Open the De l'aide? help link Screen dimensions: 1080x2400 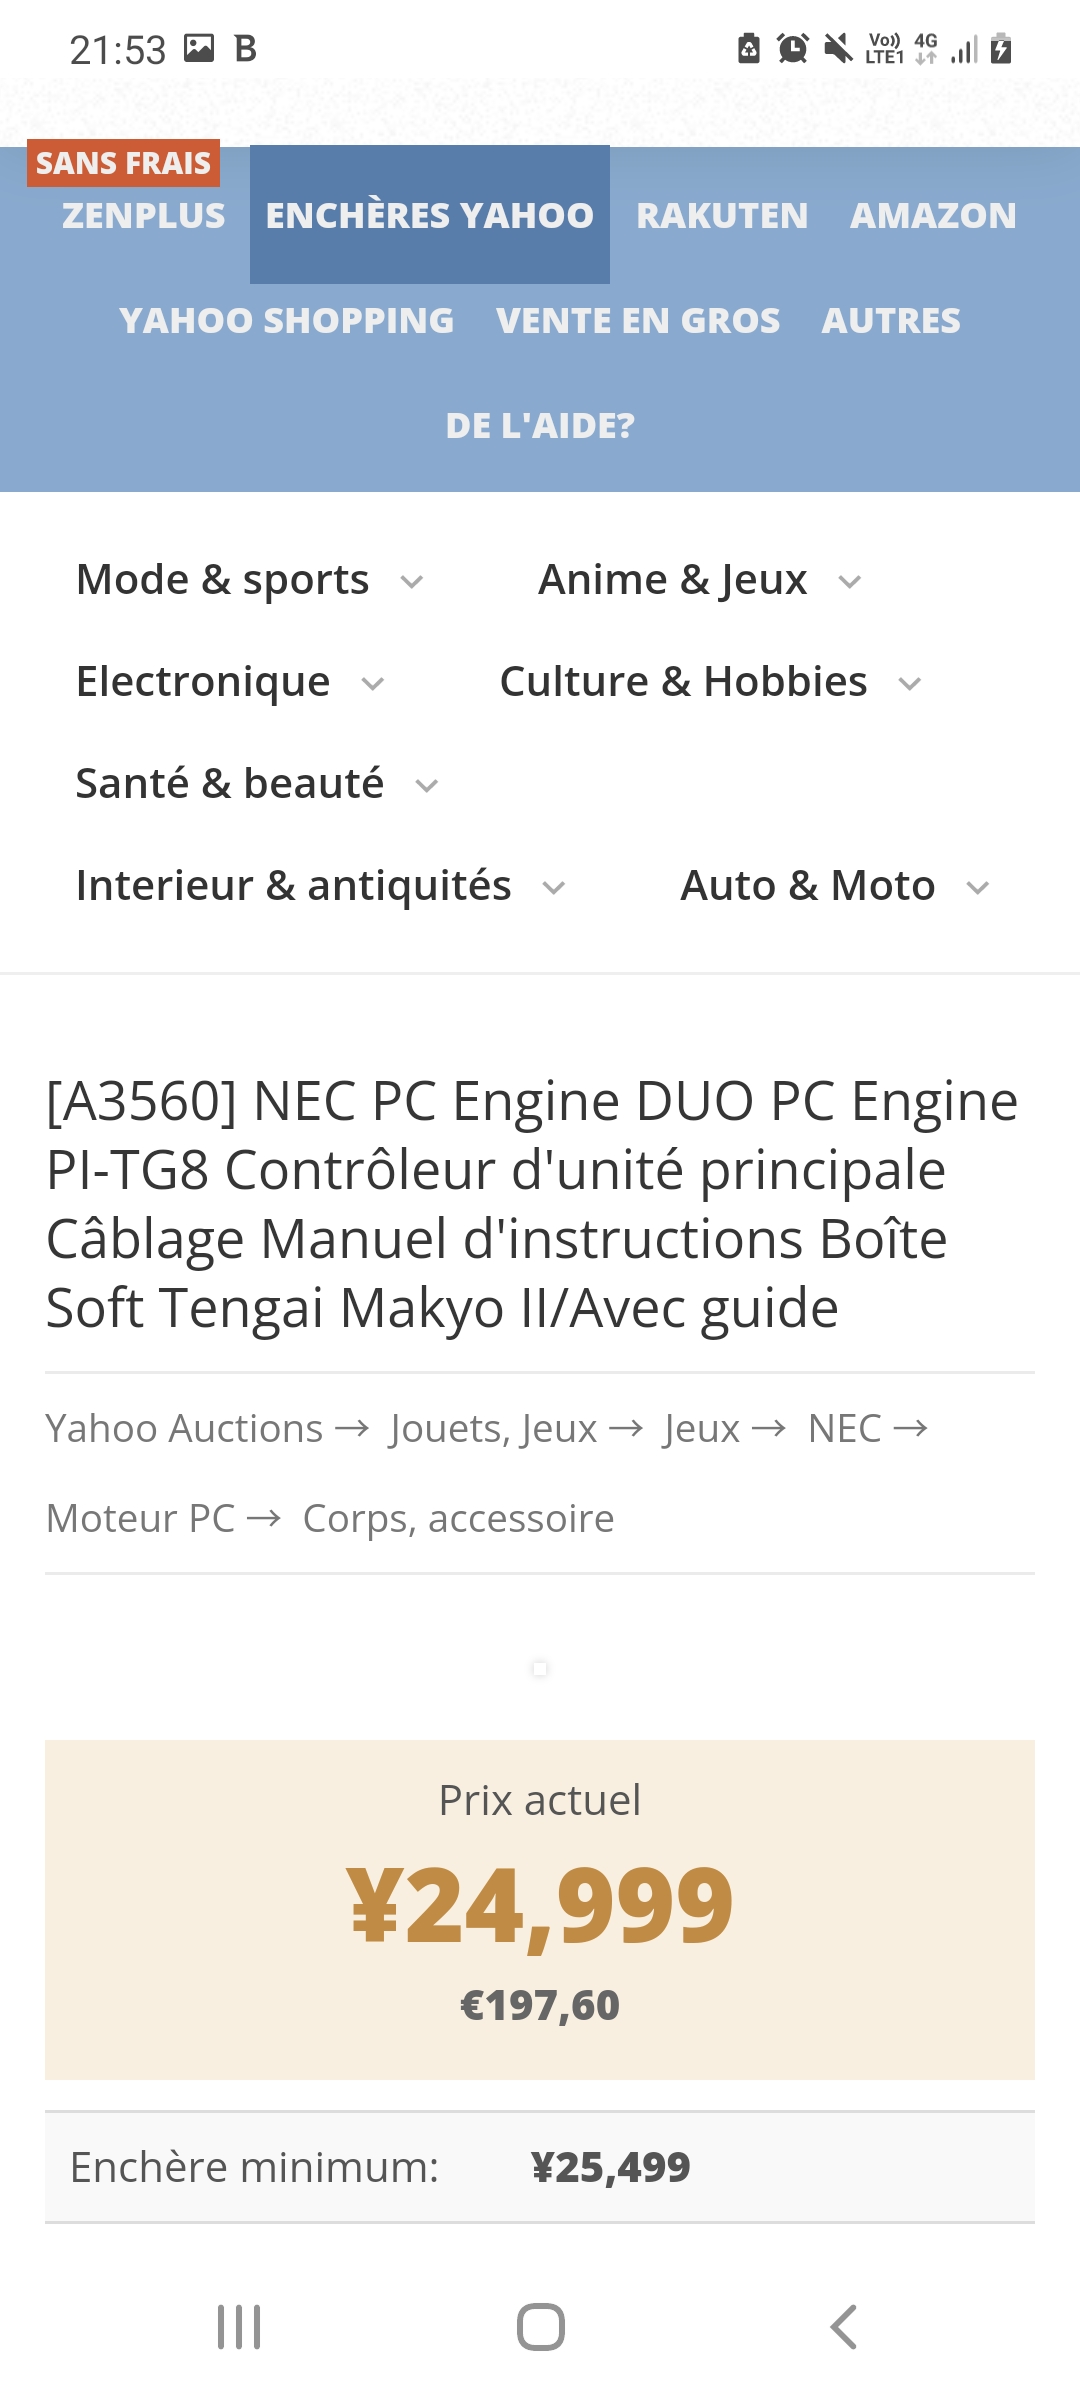coord(540,426)
